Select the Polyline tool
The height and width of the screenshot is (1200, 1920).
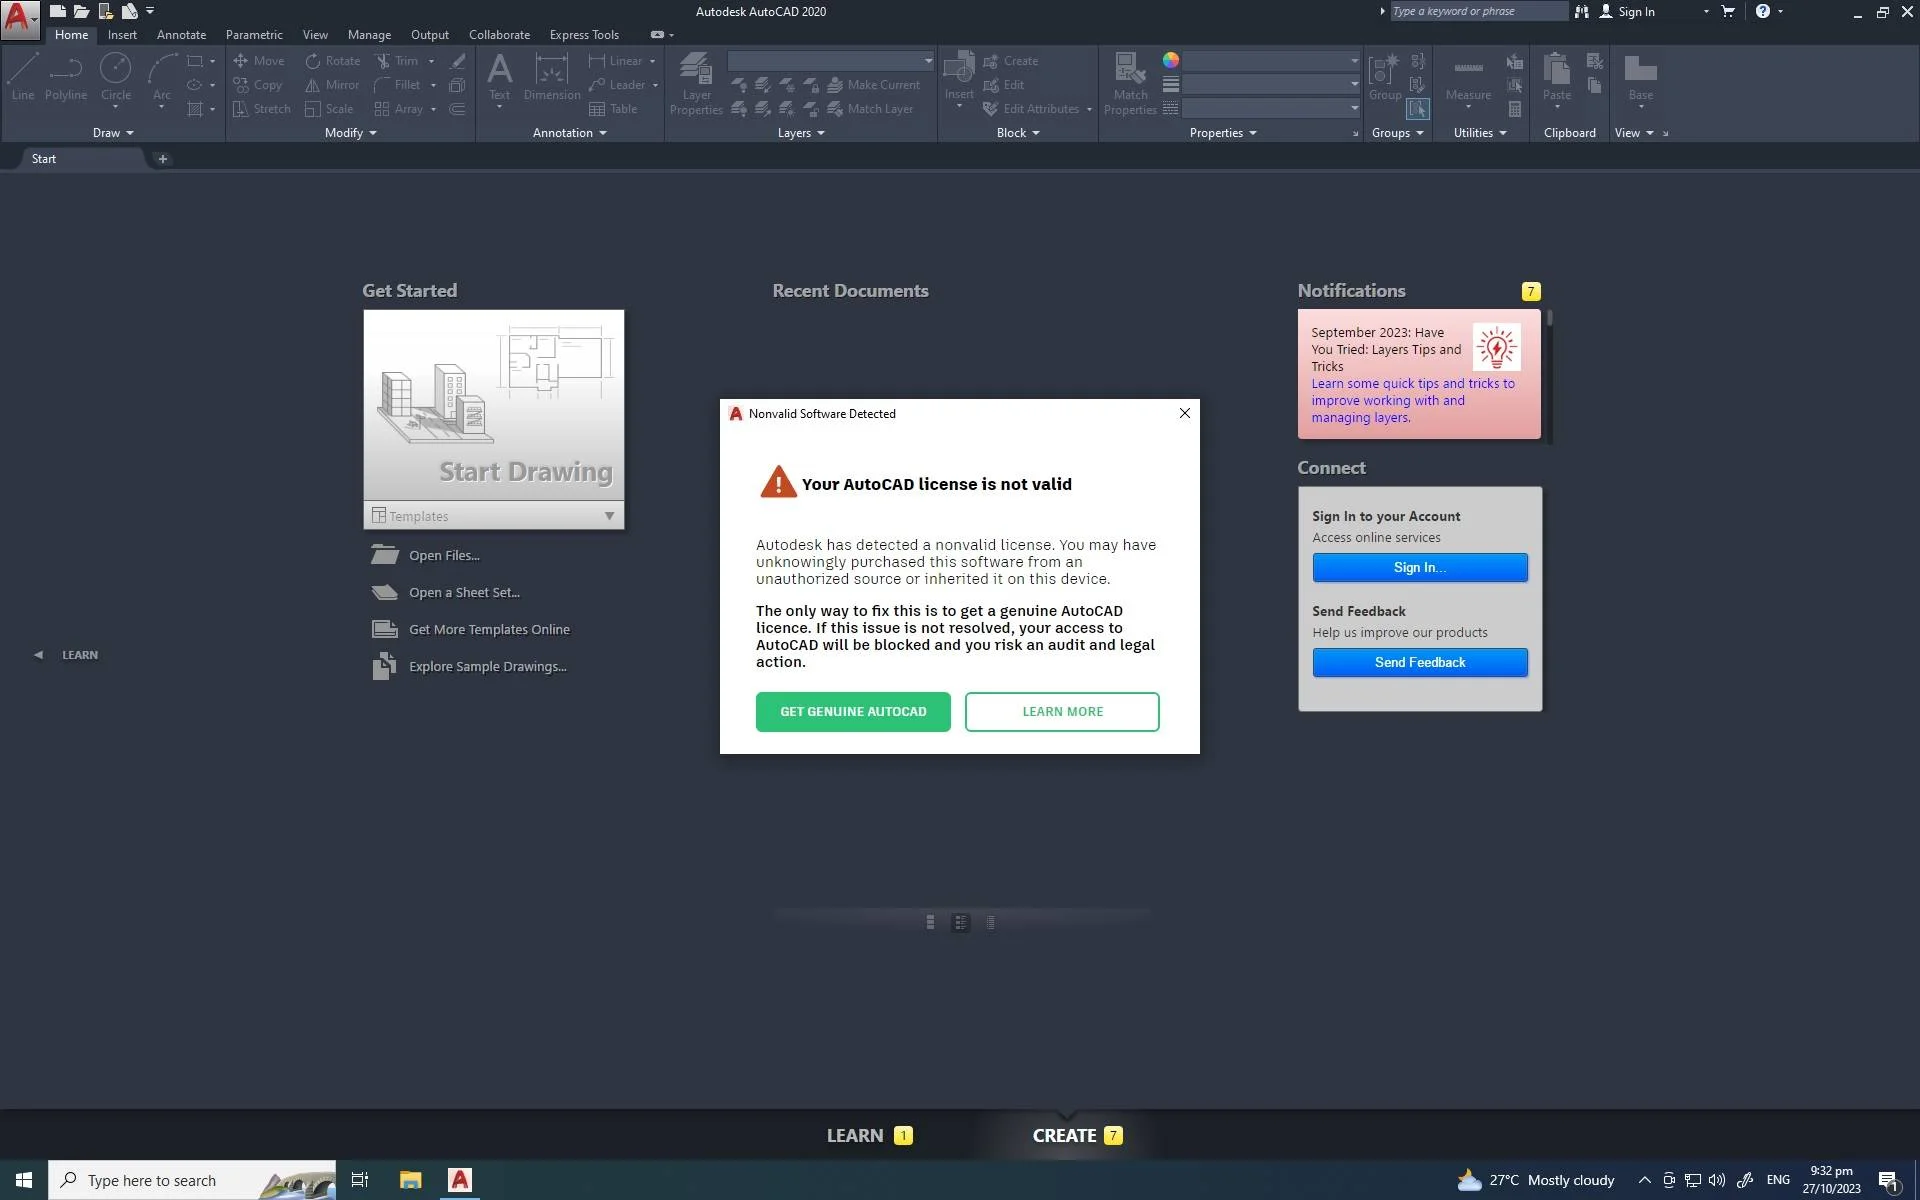[x=66, y=77]
